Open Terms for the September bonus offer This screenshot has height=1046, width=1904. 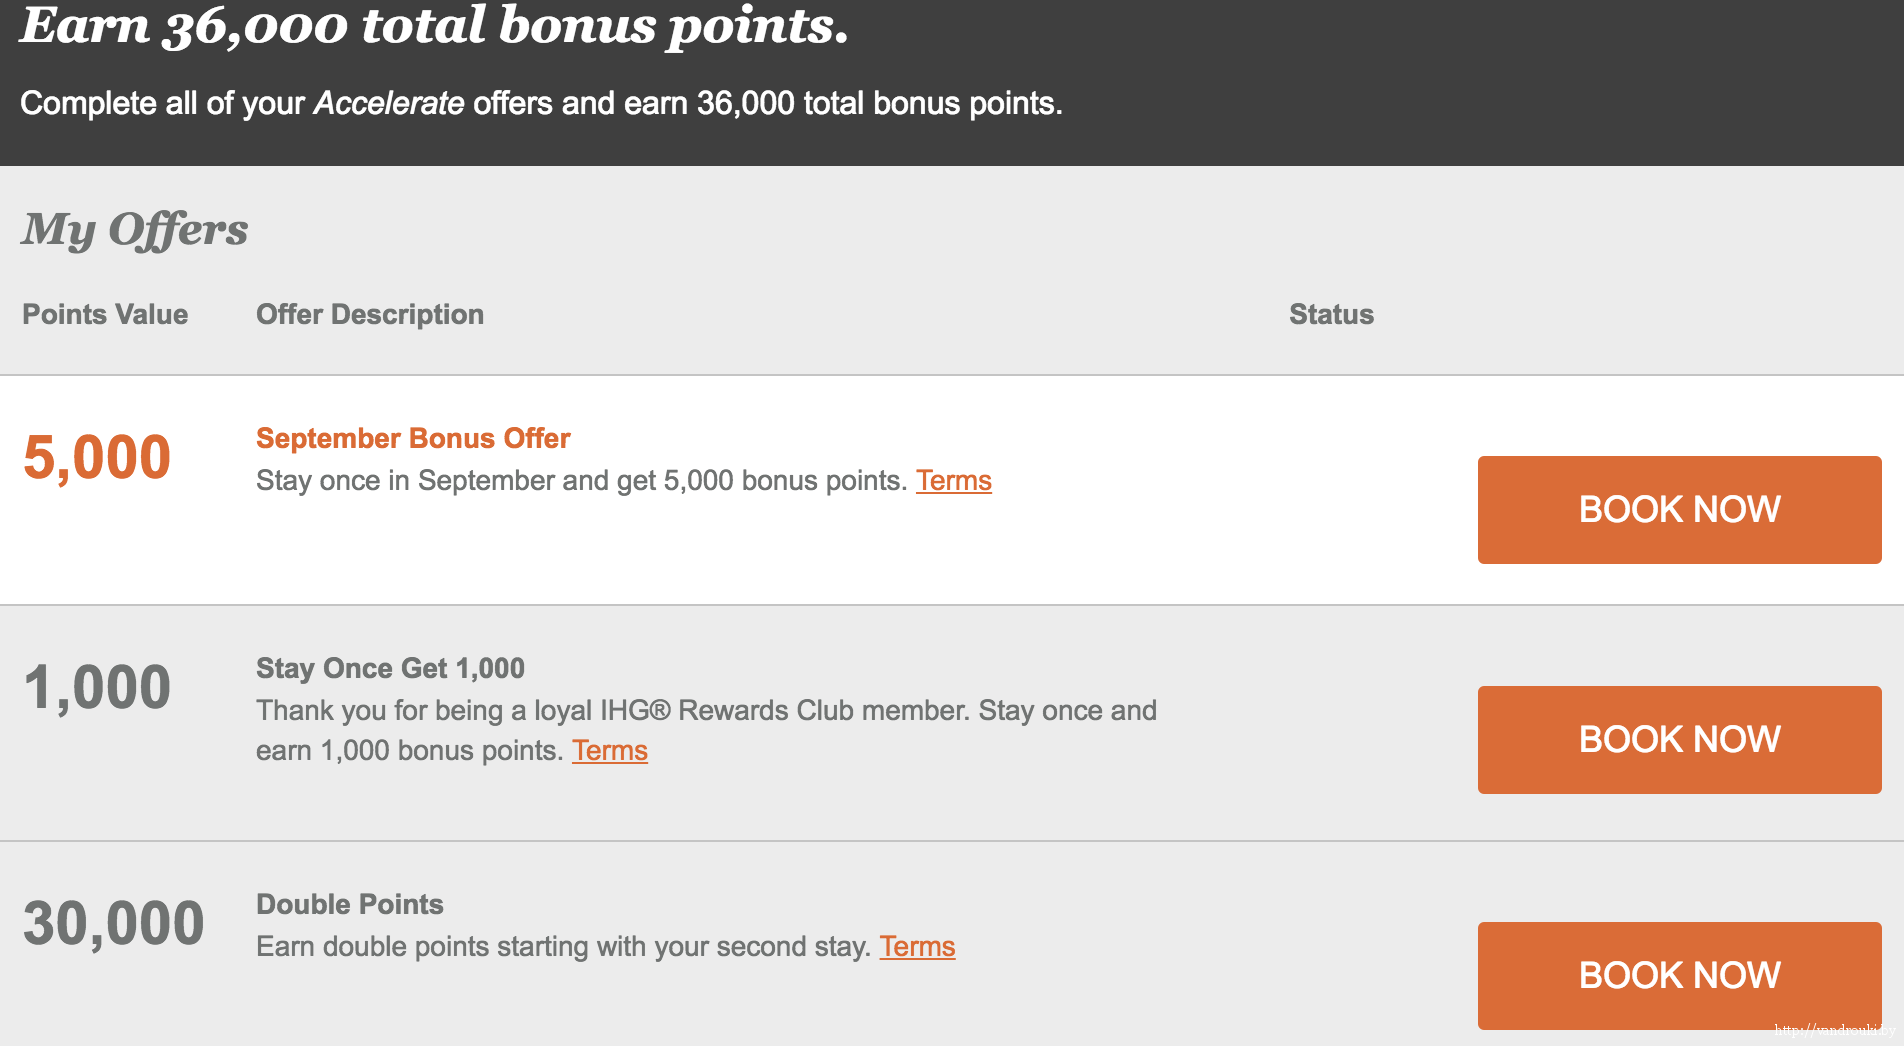coord(953,481)
